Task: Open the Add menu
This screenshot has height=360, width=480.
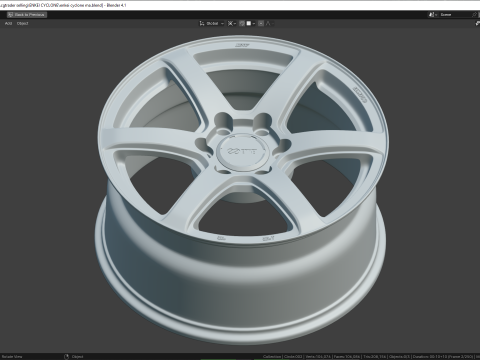Action: click(8, 23)
